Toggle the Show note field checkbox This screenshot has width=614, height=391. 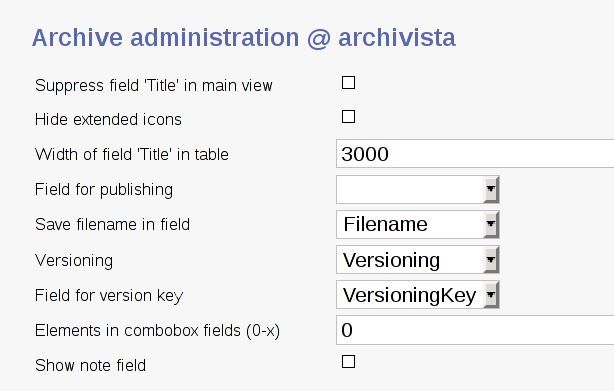coord(348,362)
